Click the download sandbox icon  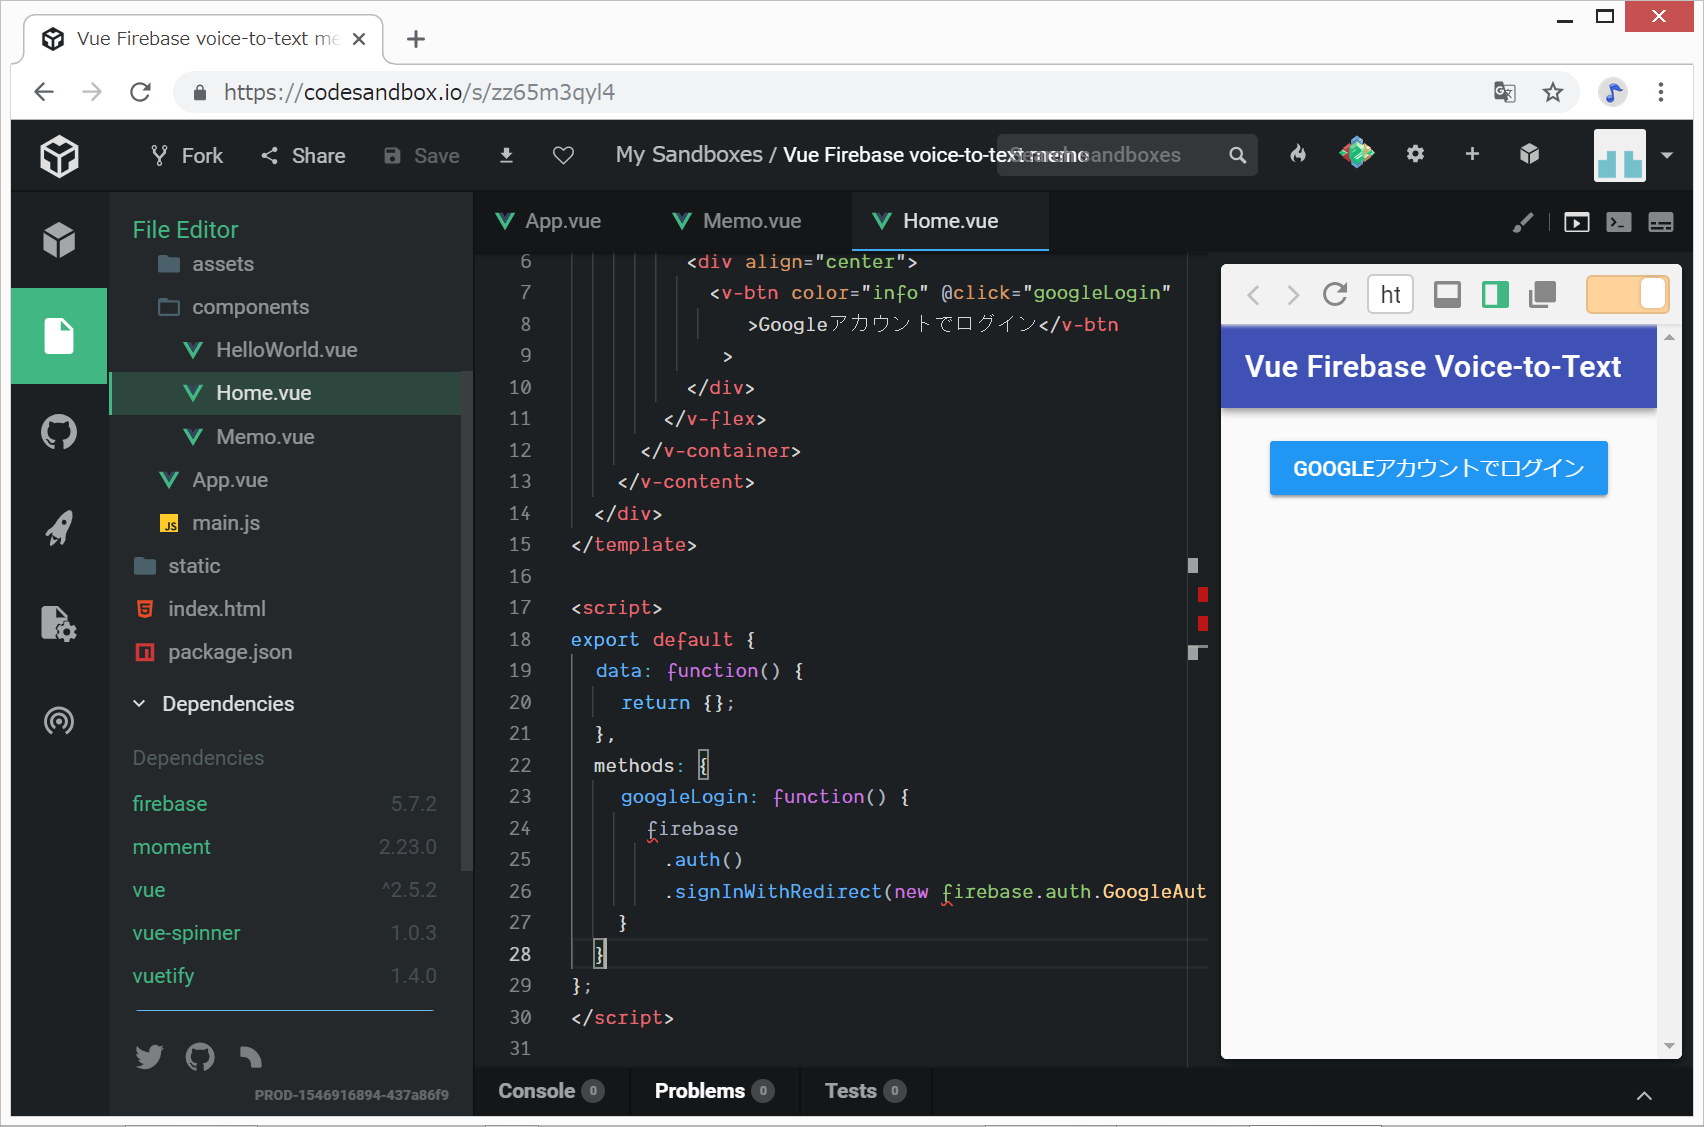point(506,155)
